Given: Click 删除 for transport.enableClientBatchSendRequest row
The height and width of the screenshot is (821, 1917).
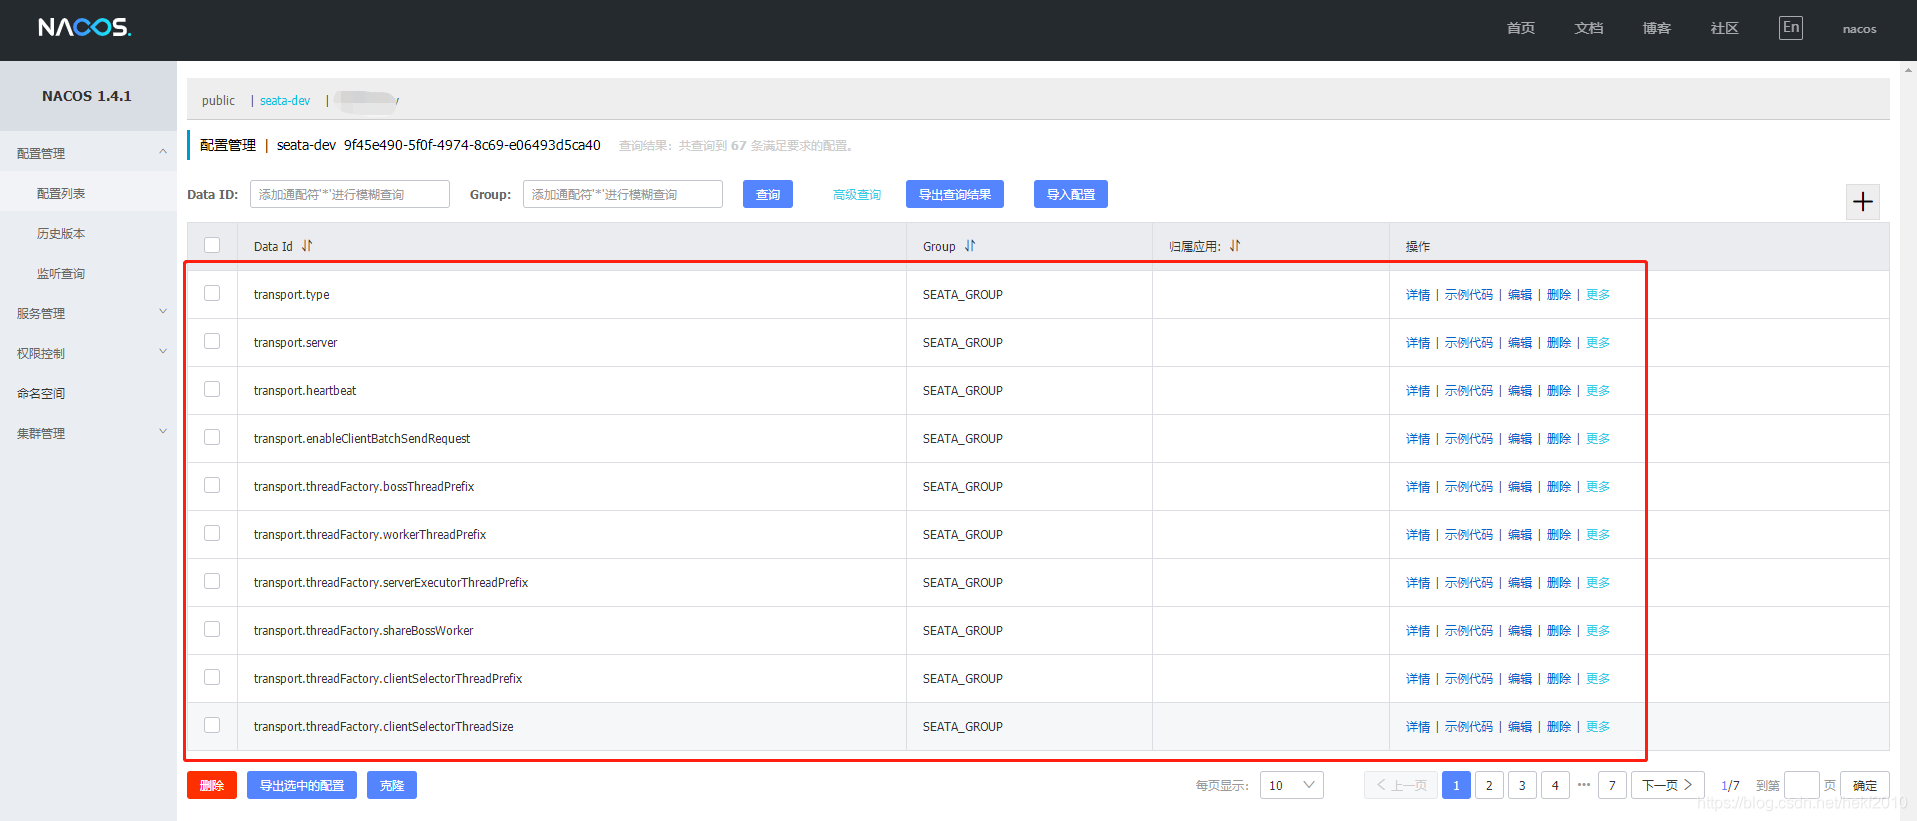Looking at the screenshot, I should coord(1559,439).
